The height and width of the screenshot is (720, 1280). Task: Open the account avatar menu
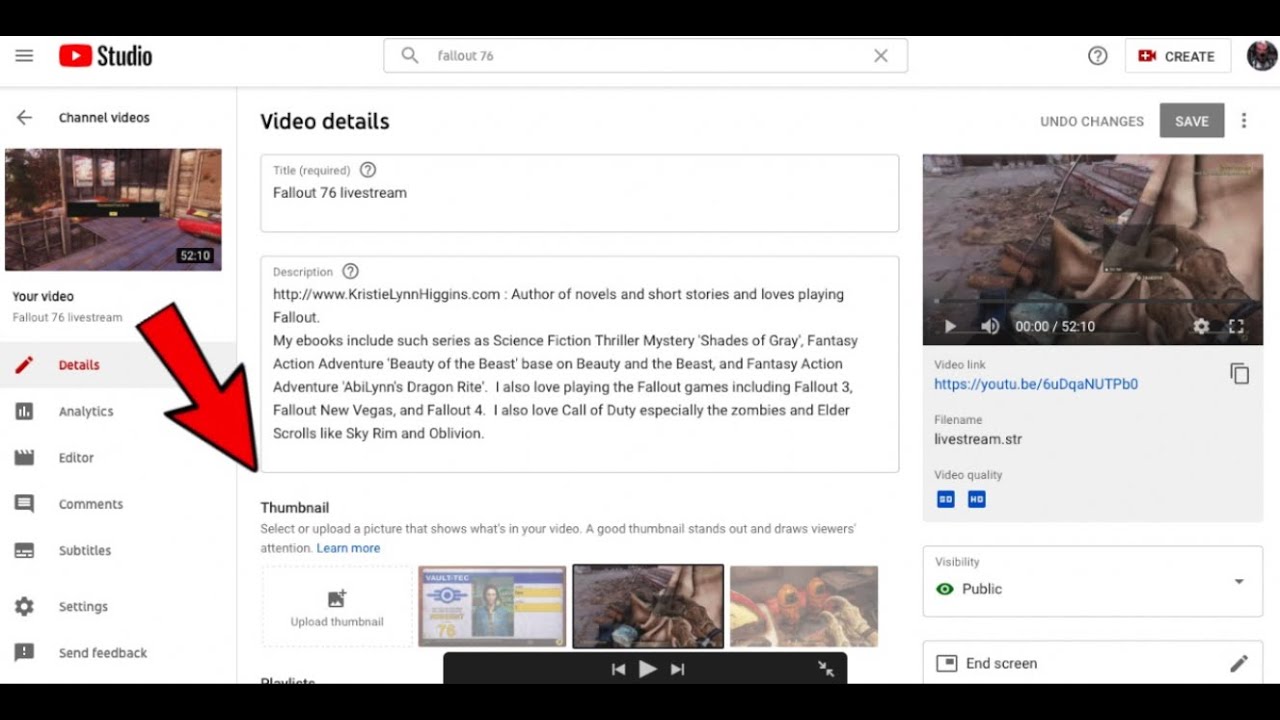click(1262, 56)
